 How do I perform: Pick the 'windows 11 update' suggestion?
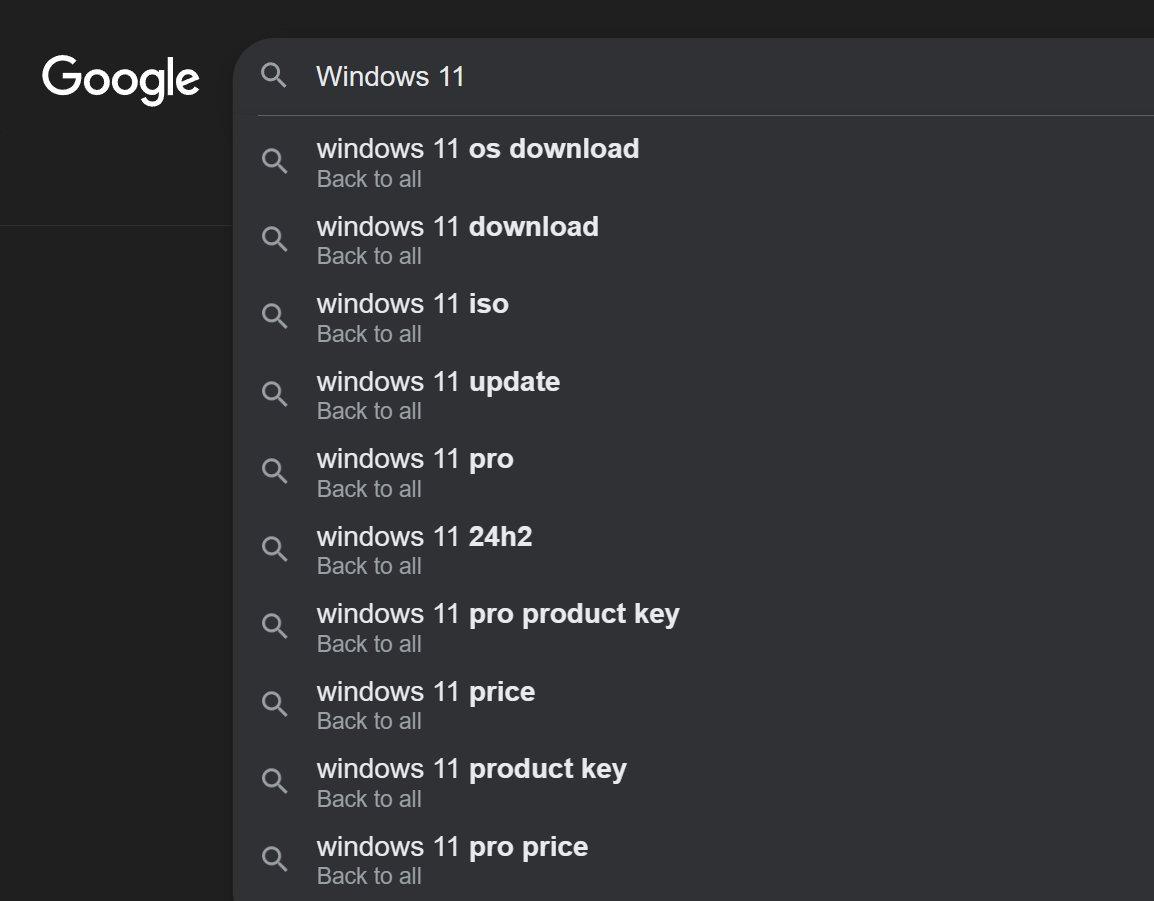coord(693,395)
